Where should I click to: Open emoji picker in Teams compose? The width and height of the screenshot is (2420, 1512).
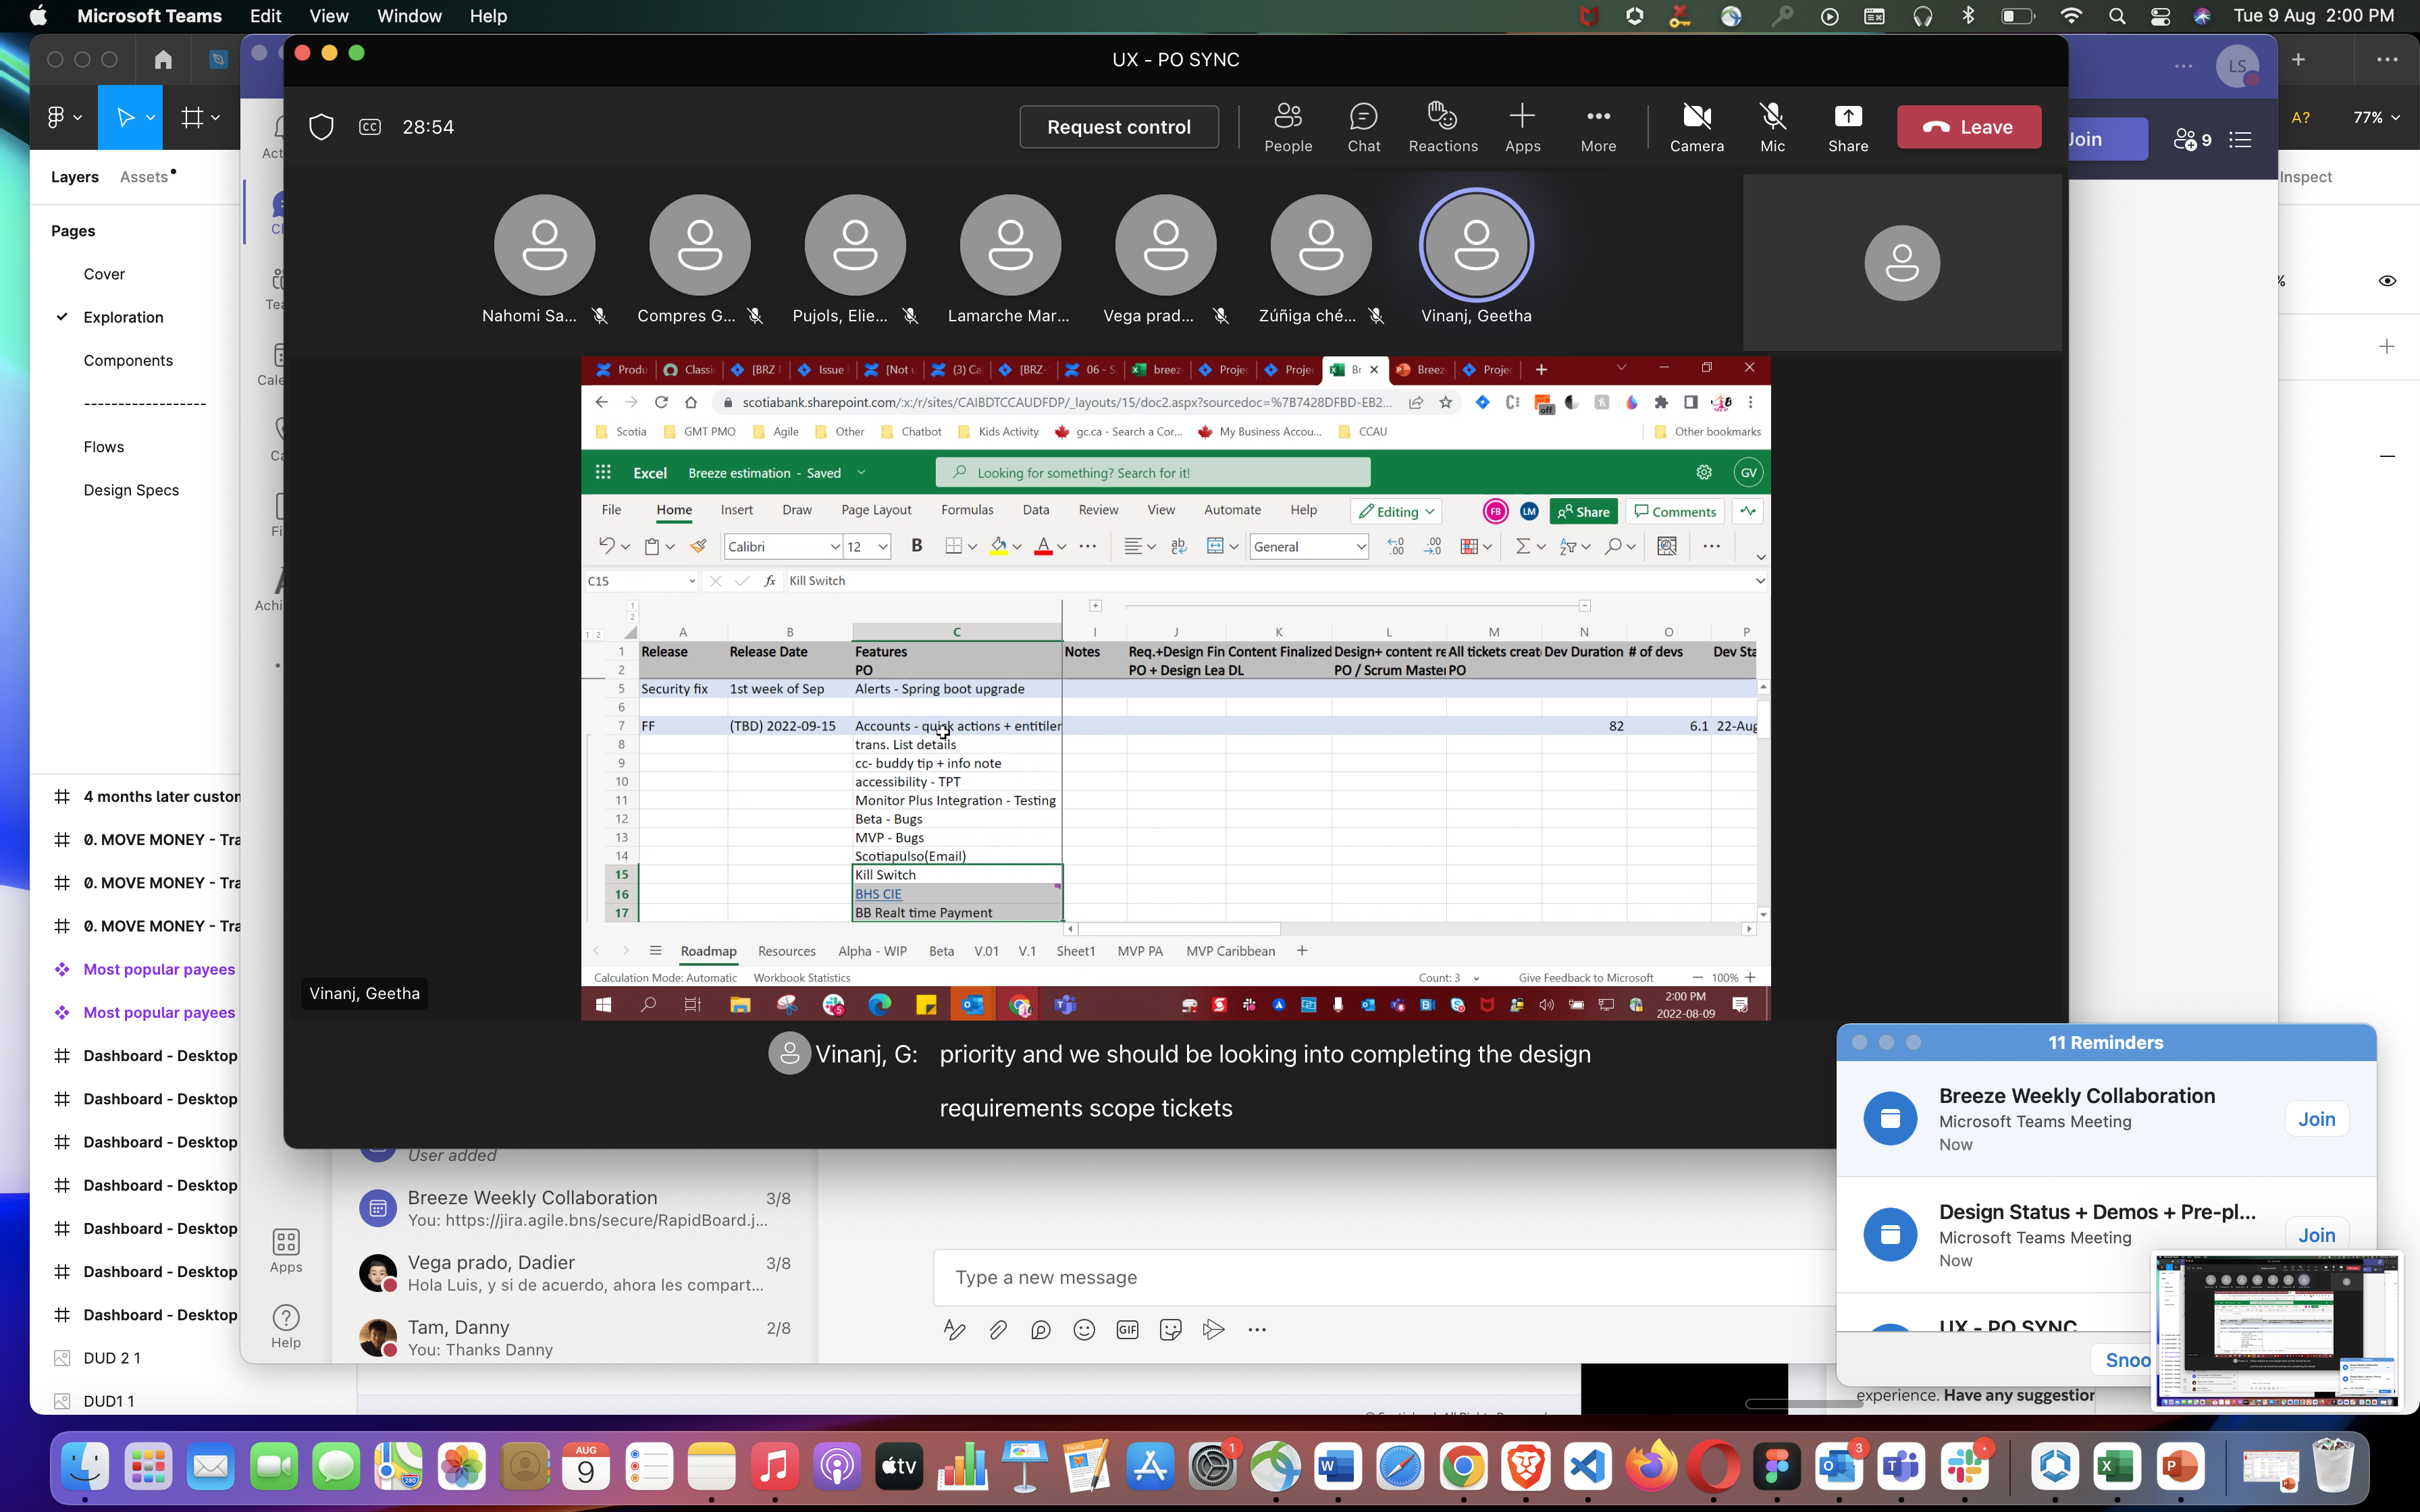(x=1084, y=1329)
